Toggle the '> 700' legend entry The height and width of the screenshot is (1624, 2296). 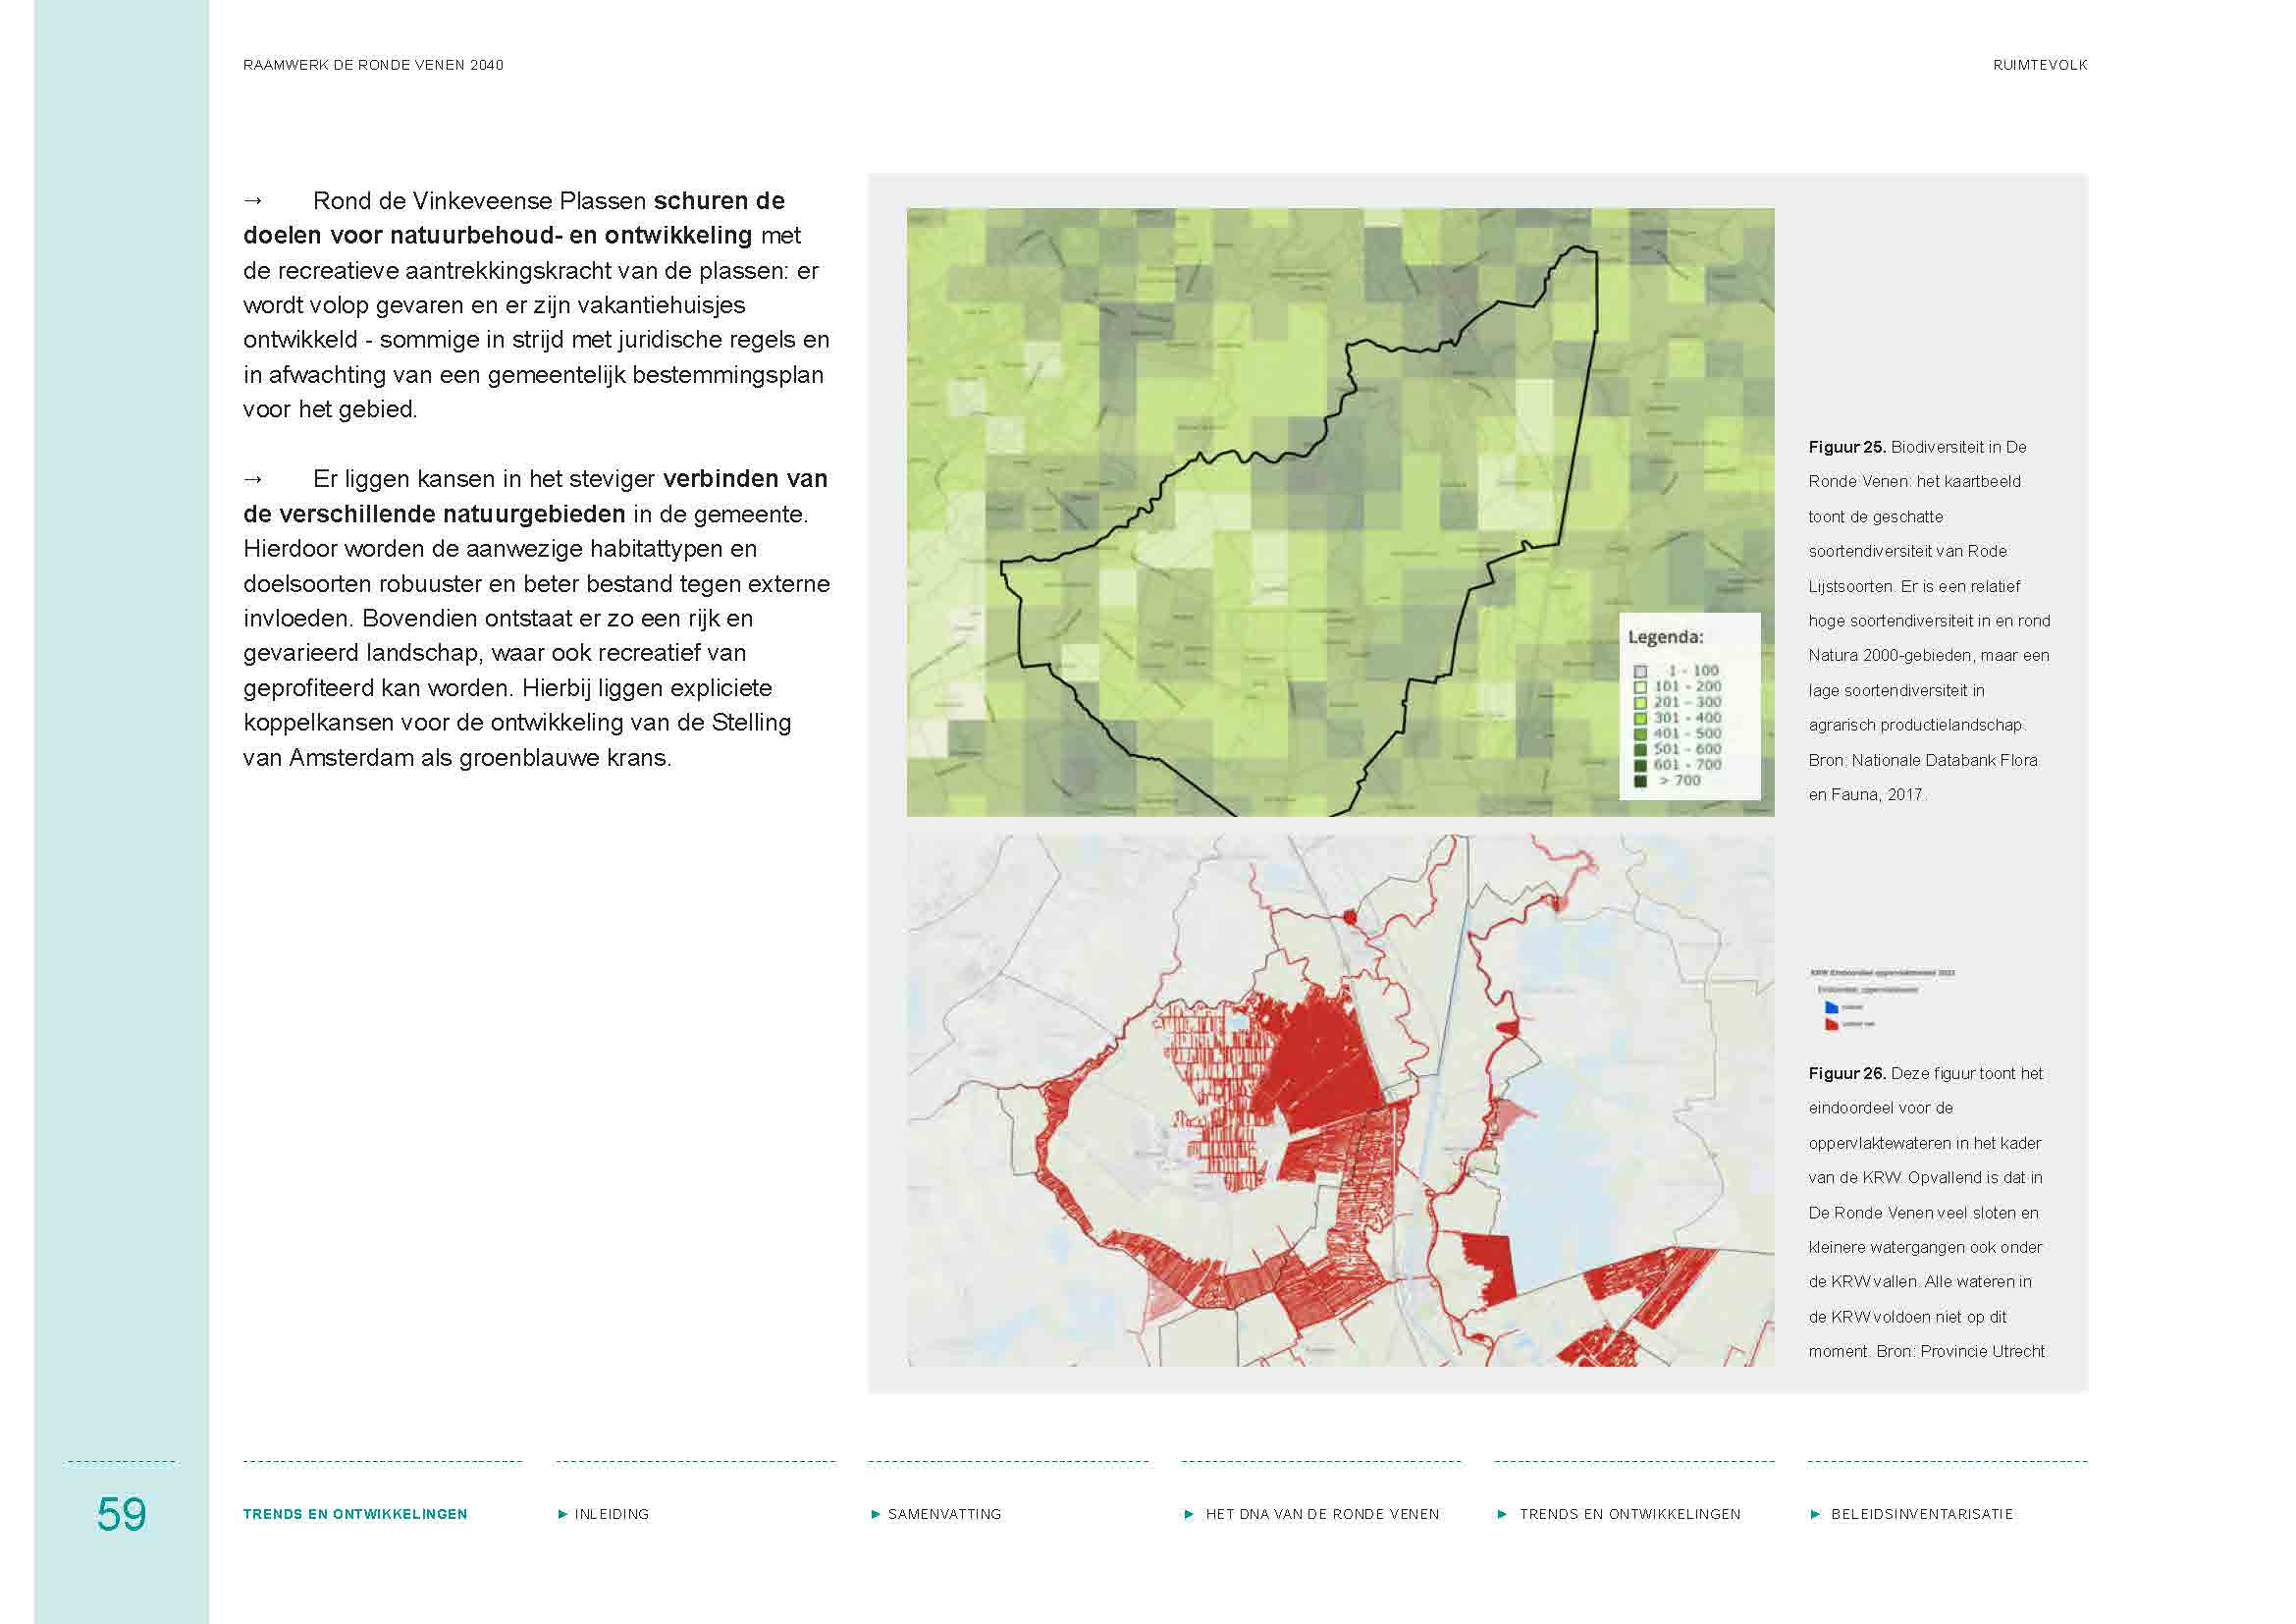pyautogui.click(x=1642, y=782)
